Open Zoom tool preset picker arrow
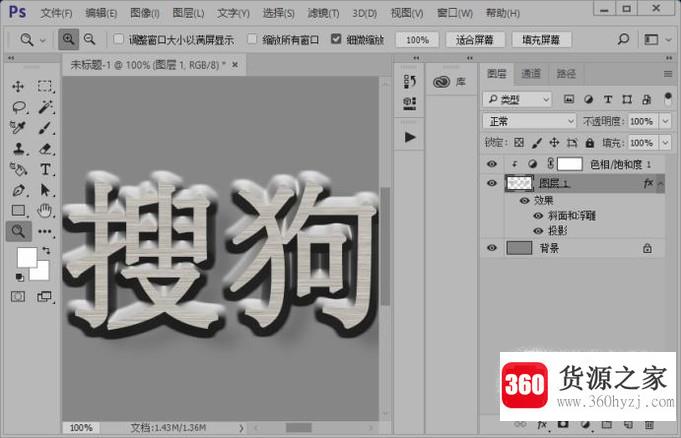The image size is (681, 438). pyautogui.click(x=43, y=40)
